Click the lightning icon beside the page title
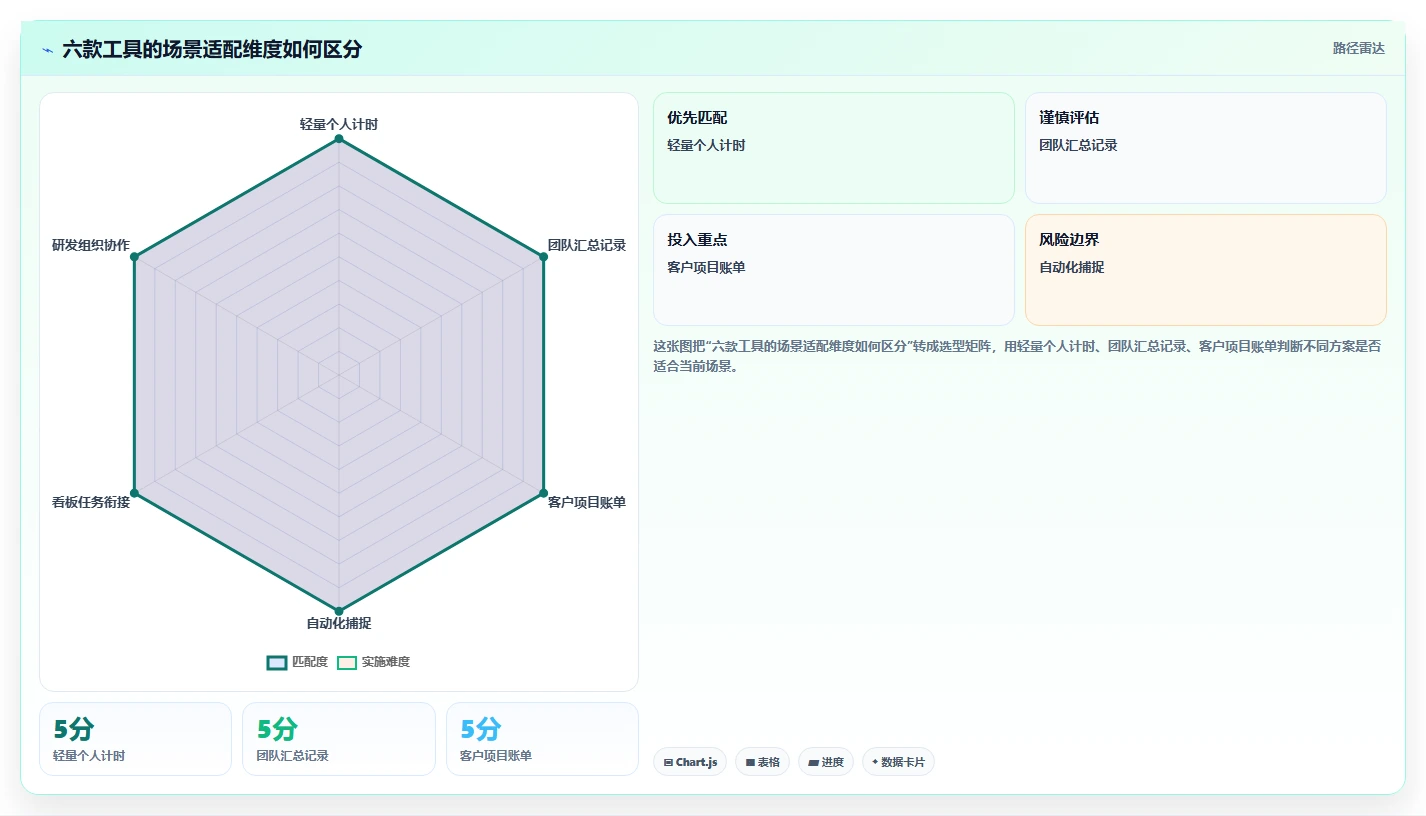 47,49
